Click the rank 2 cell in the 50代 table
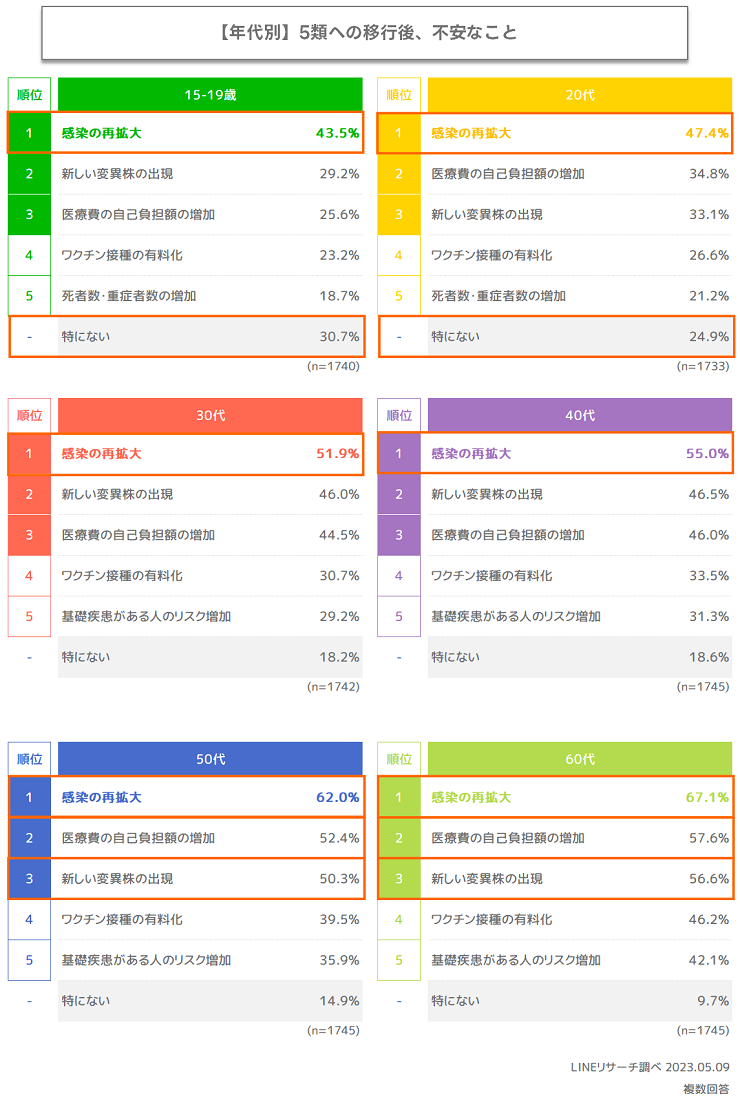Viewport: 740px width, 1103px height. [30, 838]
